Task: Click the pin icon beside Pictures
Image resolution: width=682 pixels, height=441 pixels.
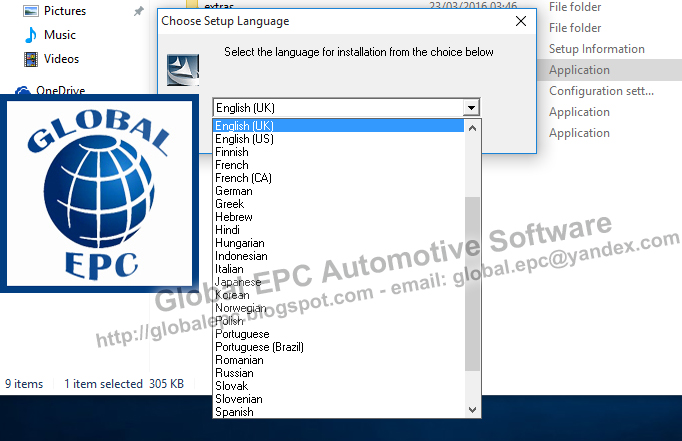Action: 138,11
